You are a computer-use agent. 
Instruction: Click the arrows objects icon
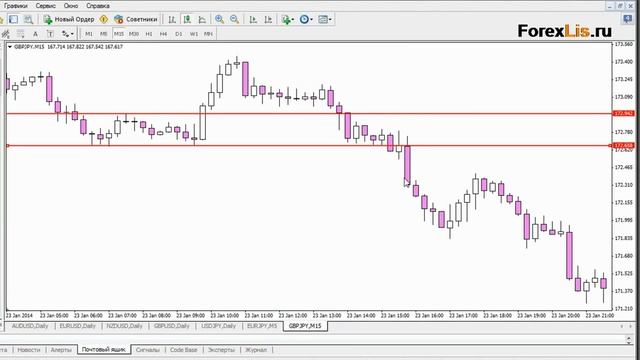(x=65, y=34)
